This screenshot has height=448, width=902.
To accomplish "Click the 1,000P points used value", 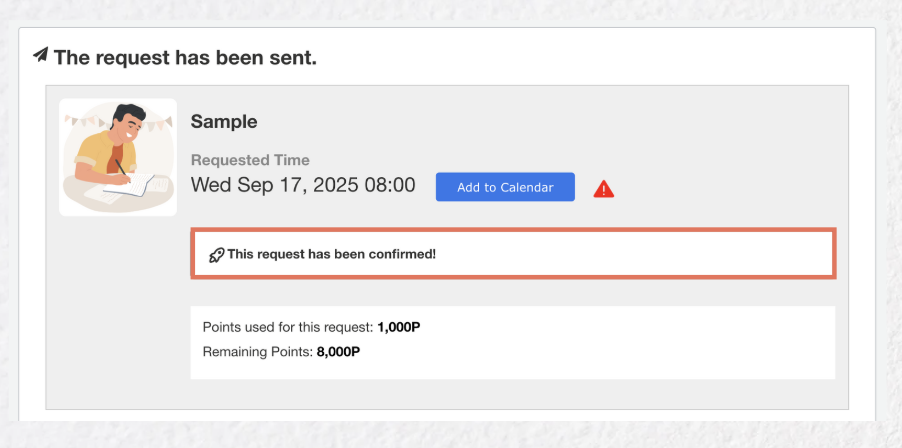I will pos(399,328).
